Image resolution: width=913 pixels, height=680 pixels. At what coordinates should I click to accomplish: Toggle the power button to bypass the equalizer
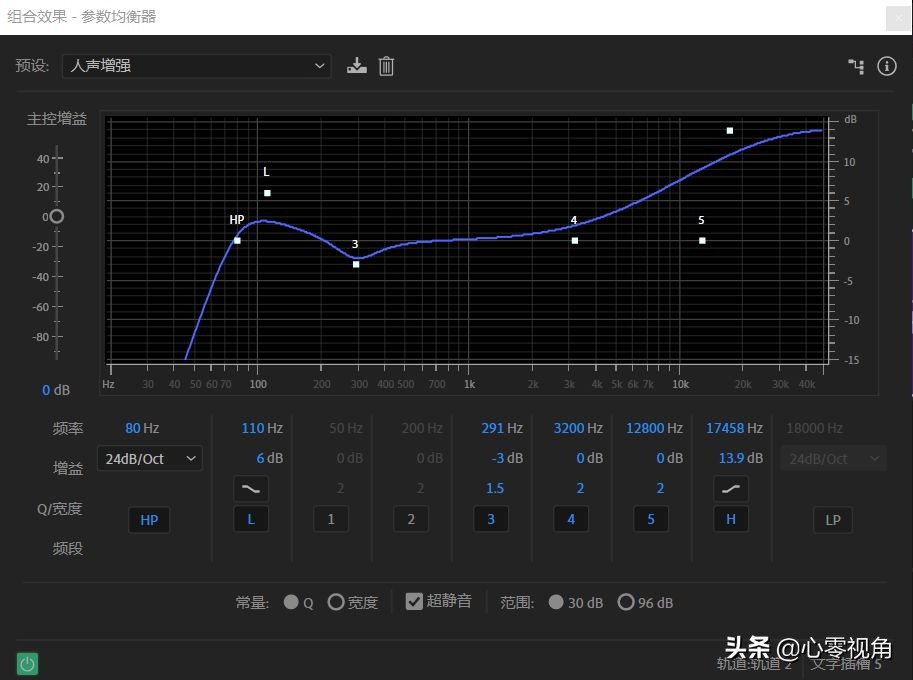click(26, 663)
